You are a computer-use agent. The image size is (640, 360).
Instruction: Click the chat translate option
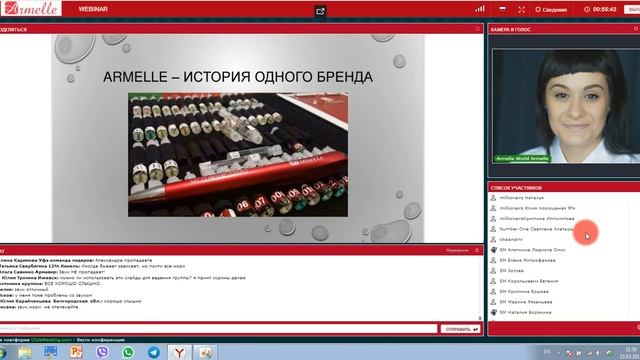click(x=457, y=250)
